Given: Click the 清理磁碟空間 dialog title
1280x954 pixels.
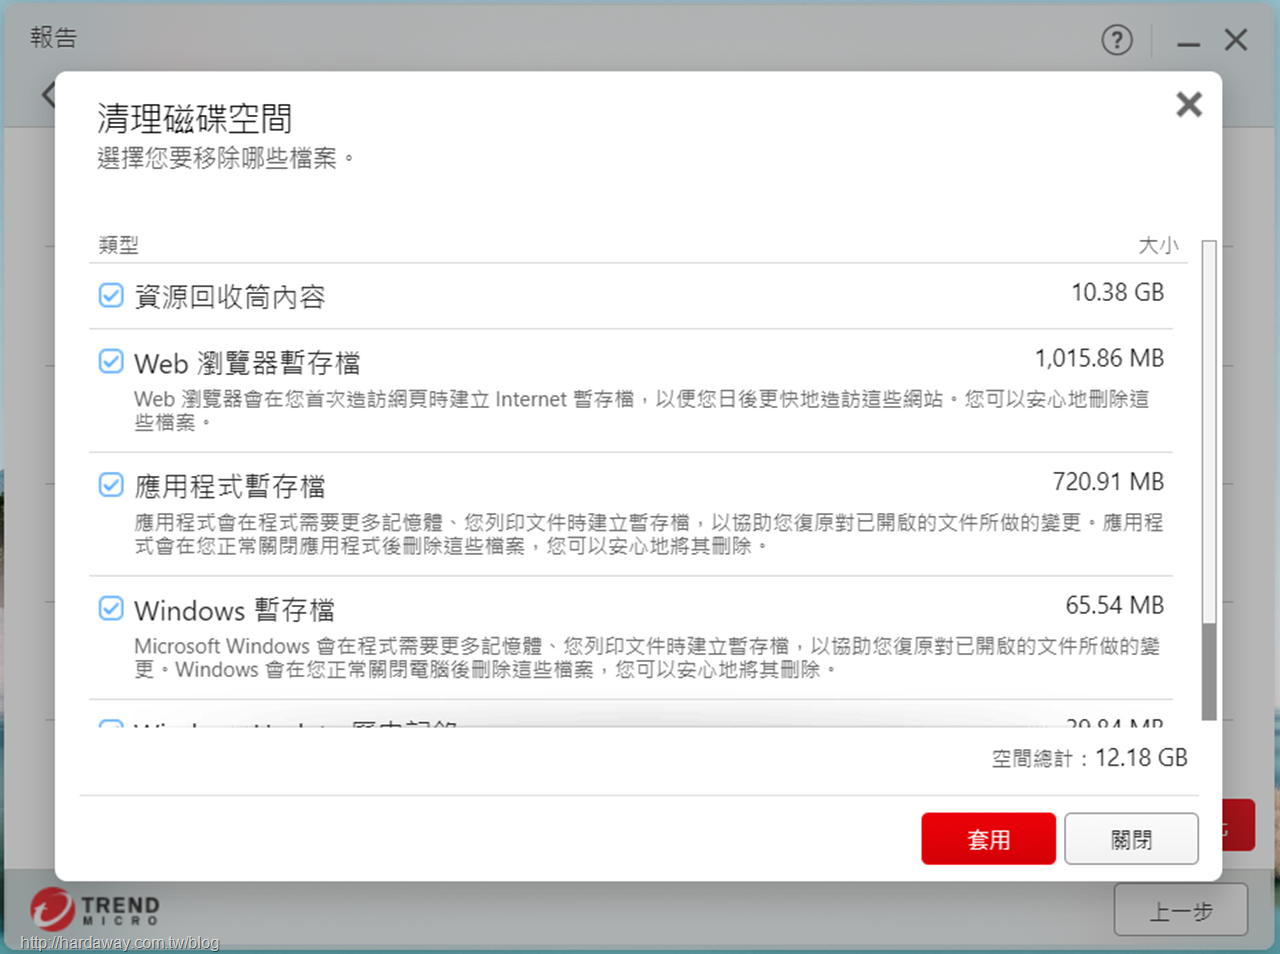Looking at the screenshot, I should 195,119.
